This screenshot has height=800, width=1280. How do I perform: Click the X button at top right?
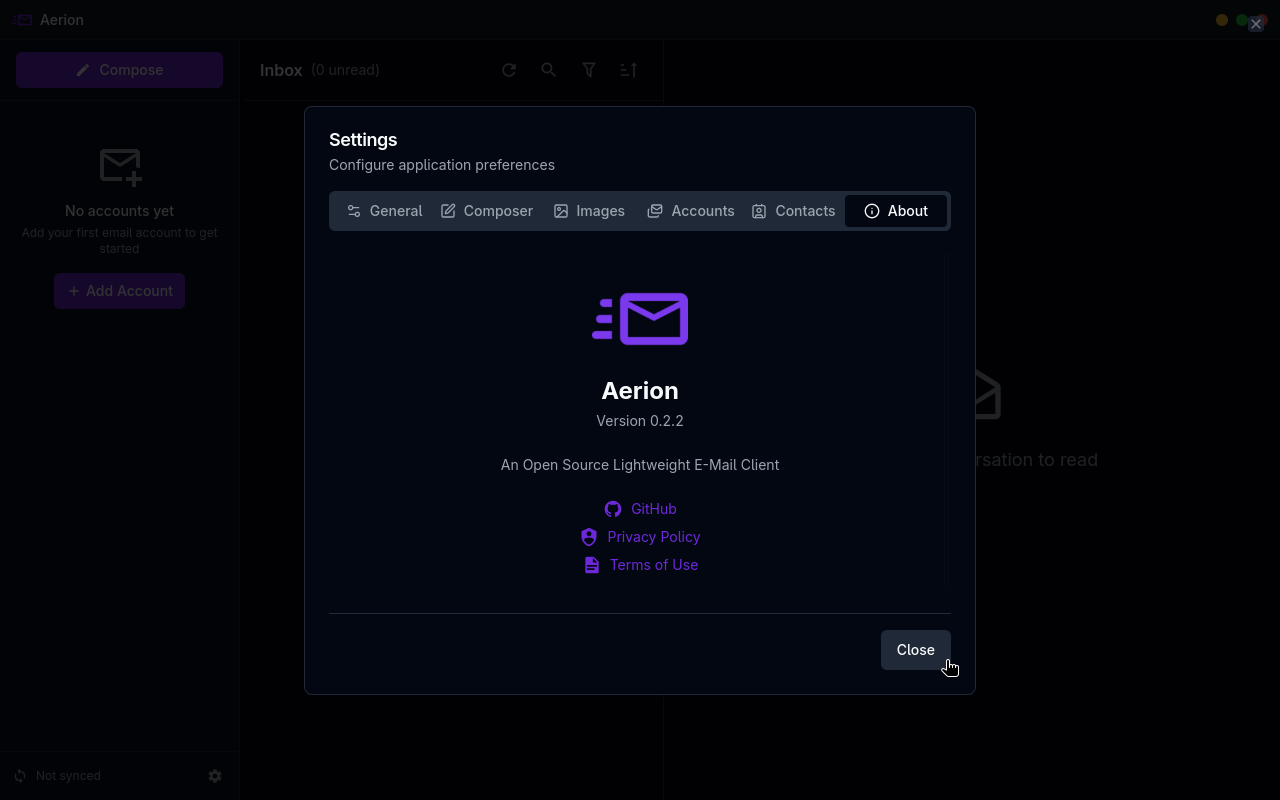pos(1256,24)
